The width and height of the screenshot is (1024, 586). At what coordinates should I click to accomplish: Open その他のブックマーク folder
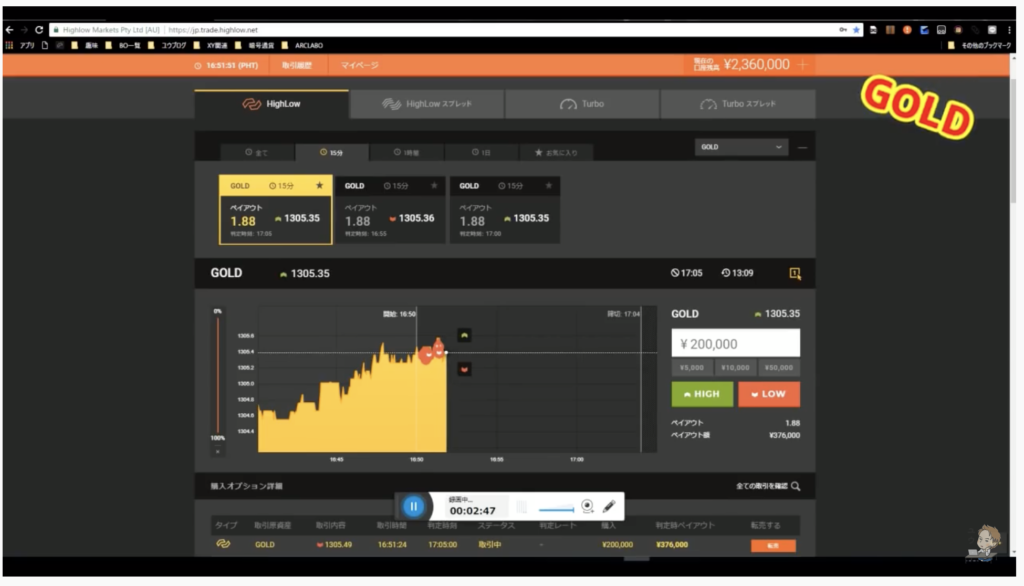(980, 46)
